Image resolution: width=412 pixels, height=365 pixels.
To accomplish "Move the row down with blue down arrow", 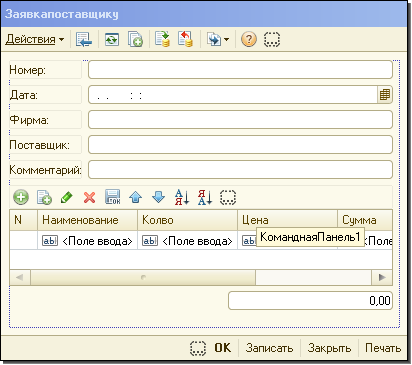I will pyautogui.click(x=158, y=197).
